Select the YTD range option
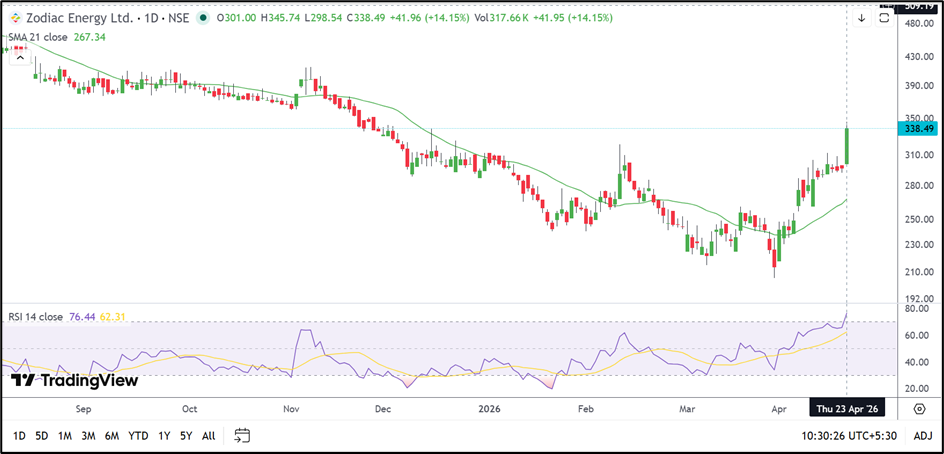Image resolution: width=944 pixels, height=454 pixels. (139, 436)
